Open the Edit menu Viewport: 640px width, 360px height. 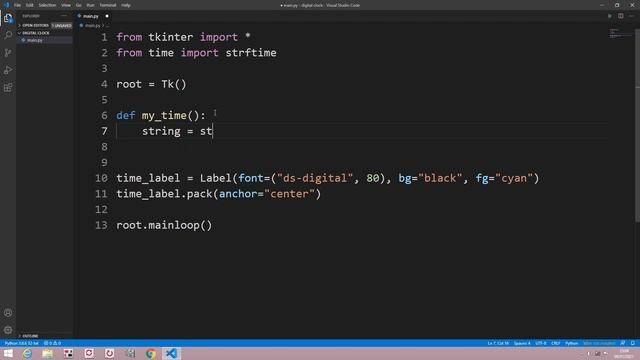(x=30, y=5)
